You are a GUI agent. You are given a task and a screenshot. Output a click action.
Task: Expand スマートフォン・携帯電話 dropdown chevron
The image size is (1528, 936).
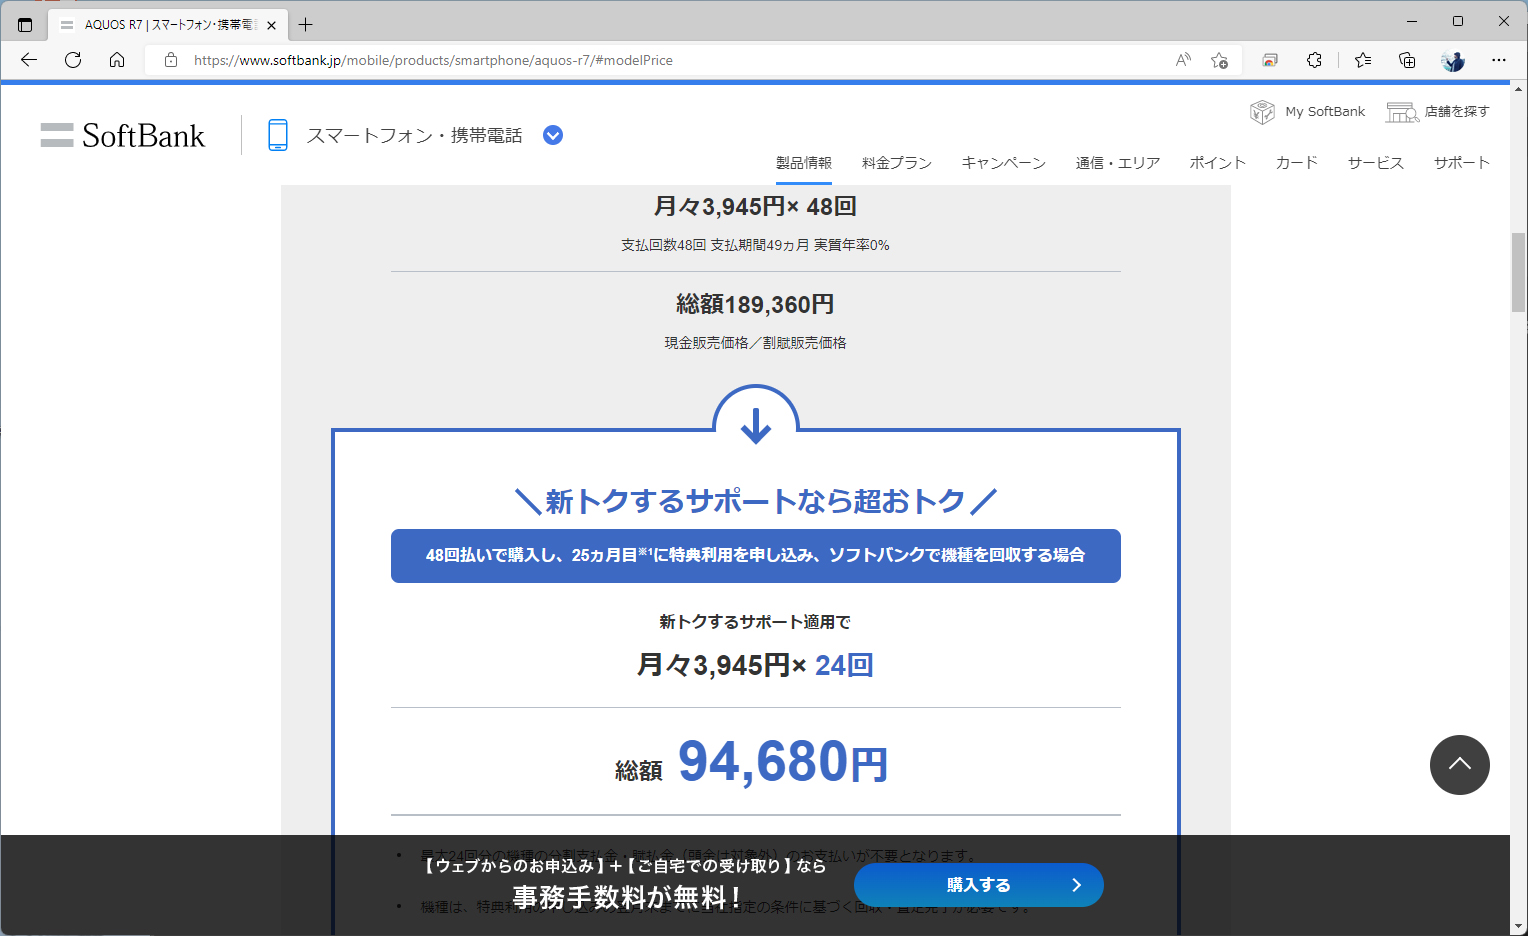point(552,135)
